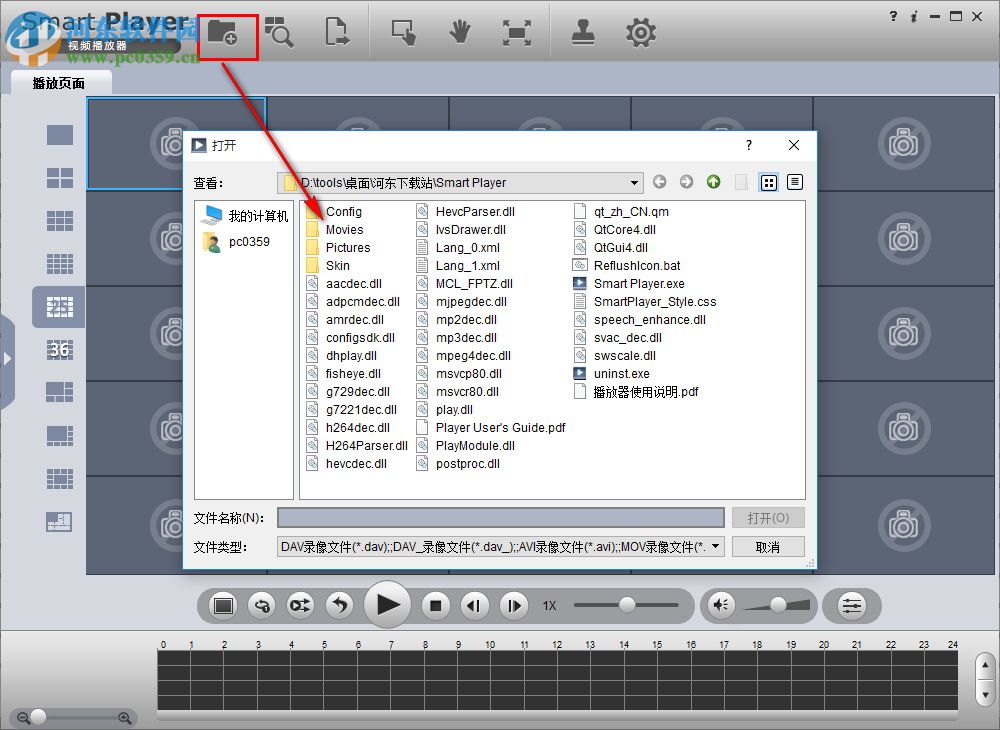This screenshot has width=1000, height=730.
Task: Go to parent directory green arrow
Action: pos(714,182)
